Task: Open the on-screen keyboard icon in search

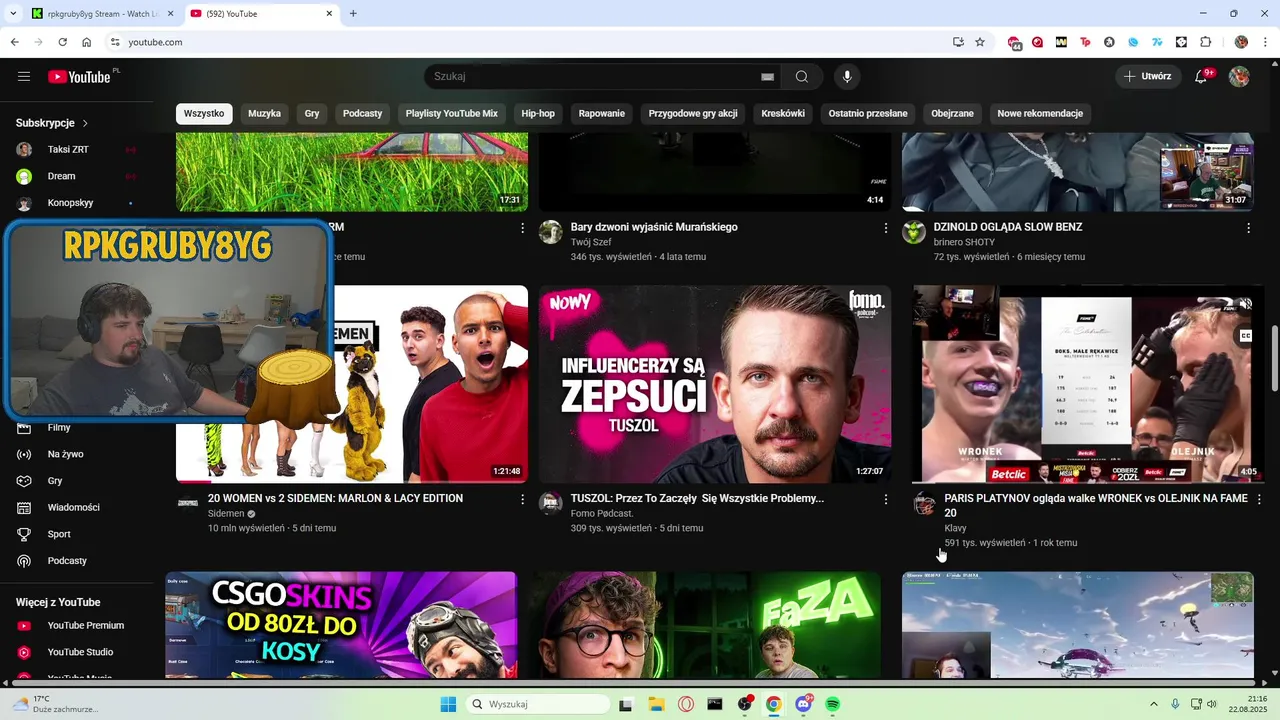Action: 768,77
